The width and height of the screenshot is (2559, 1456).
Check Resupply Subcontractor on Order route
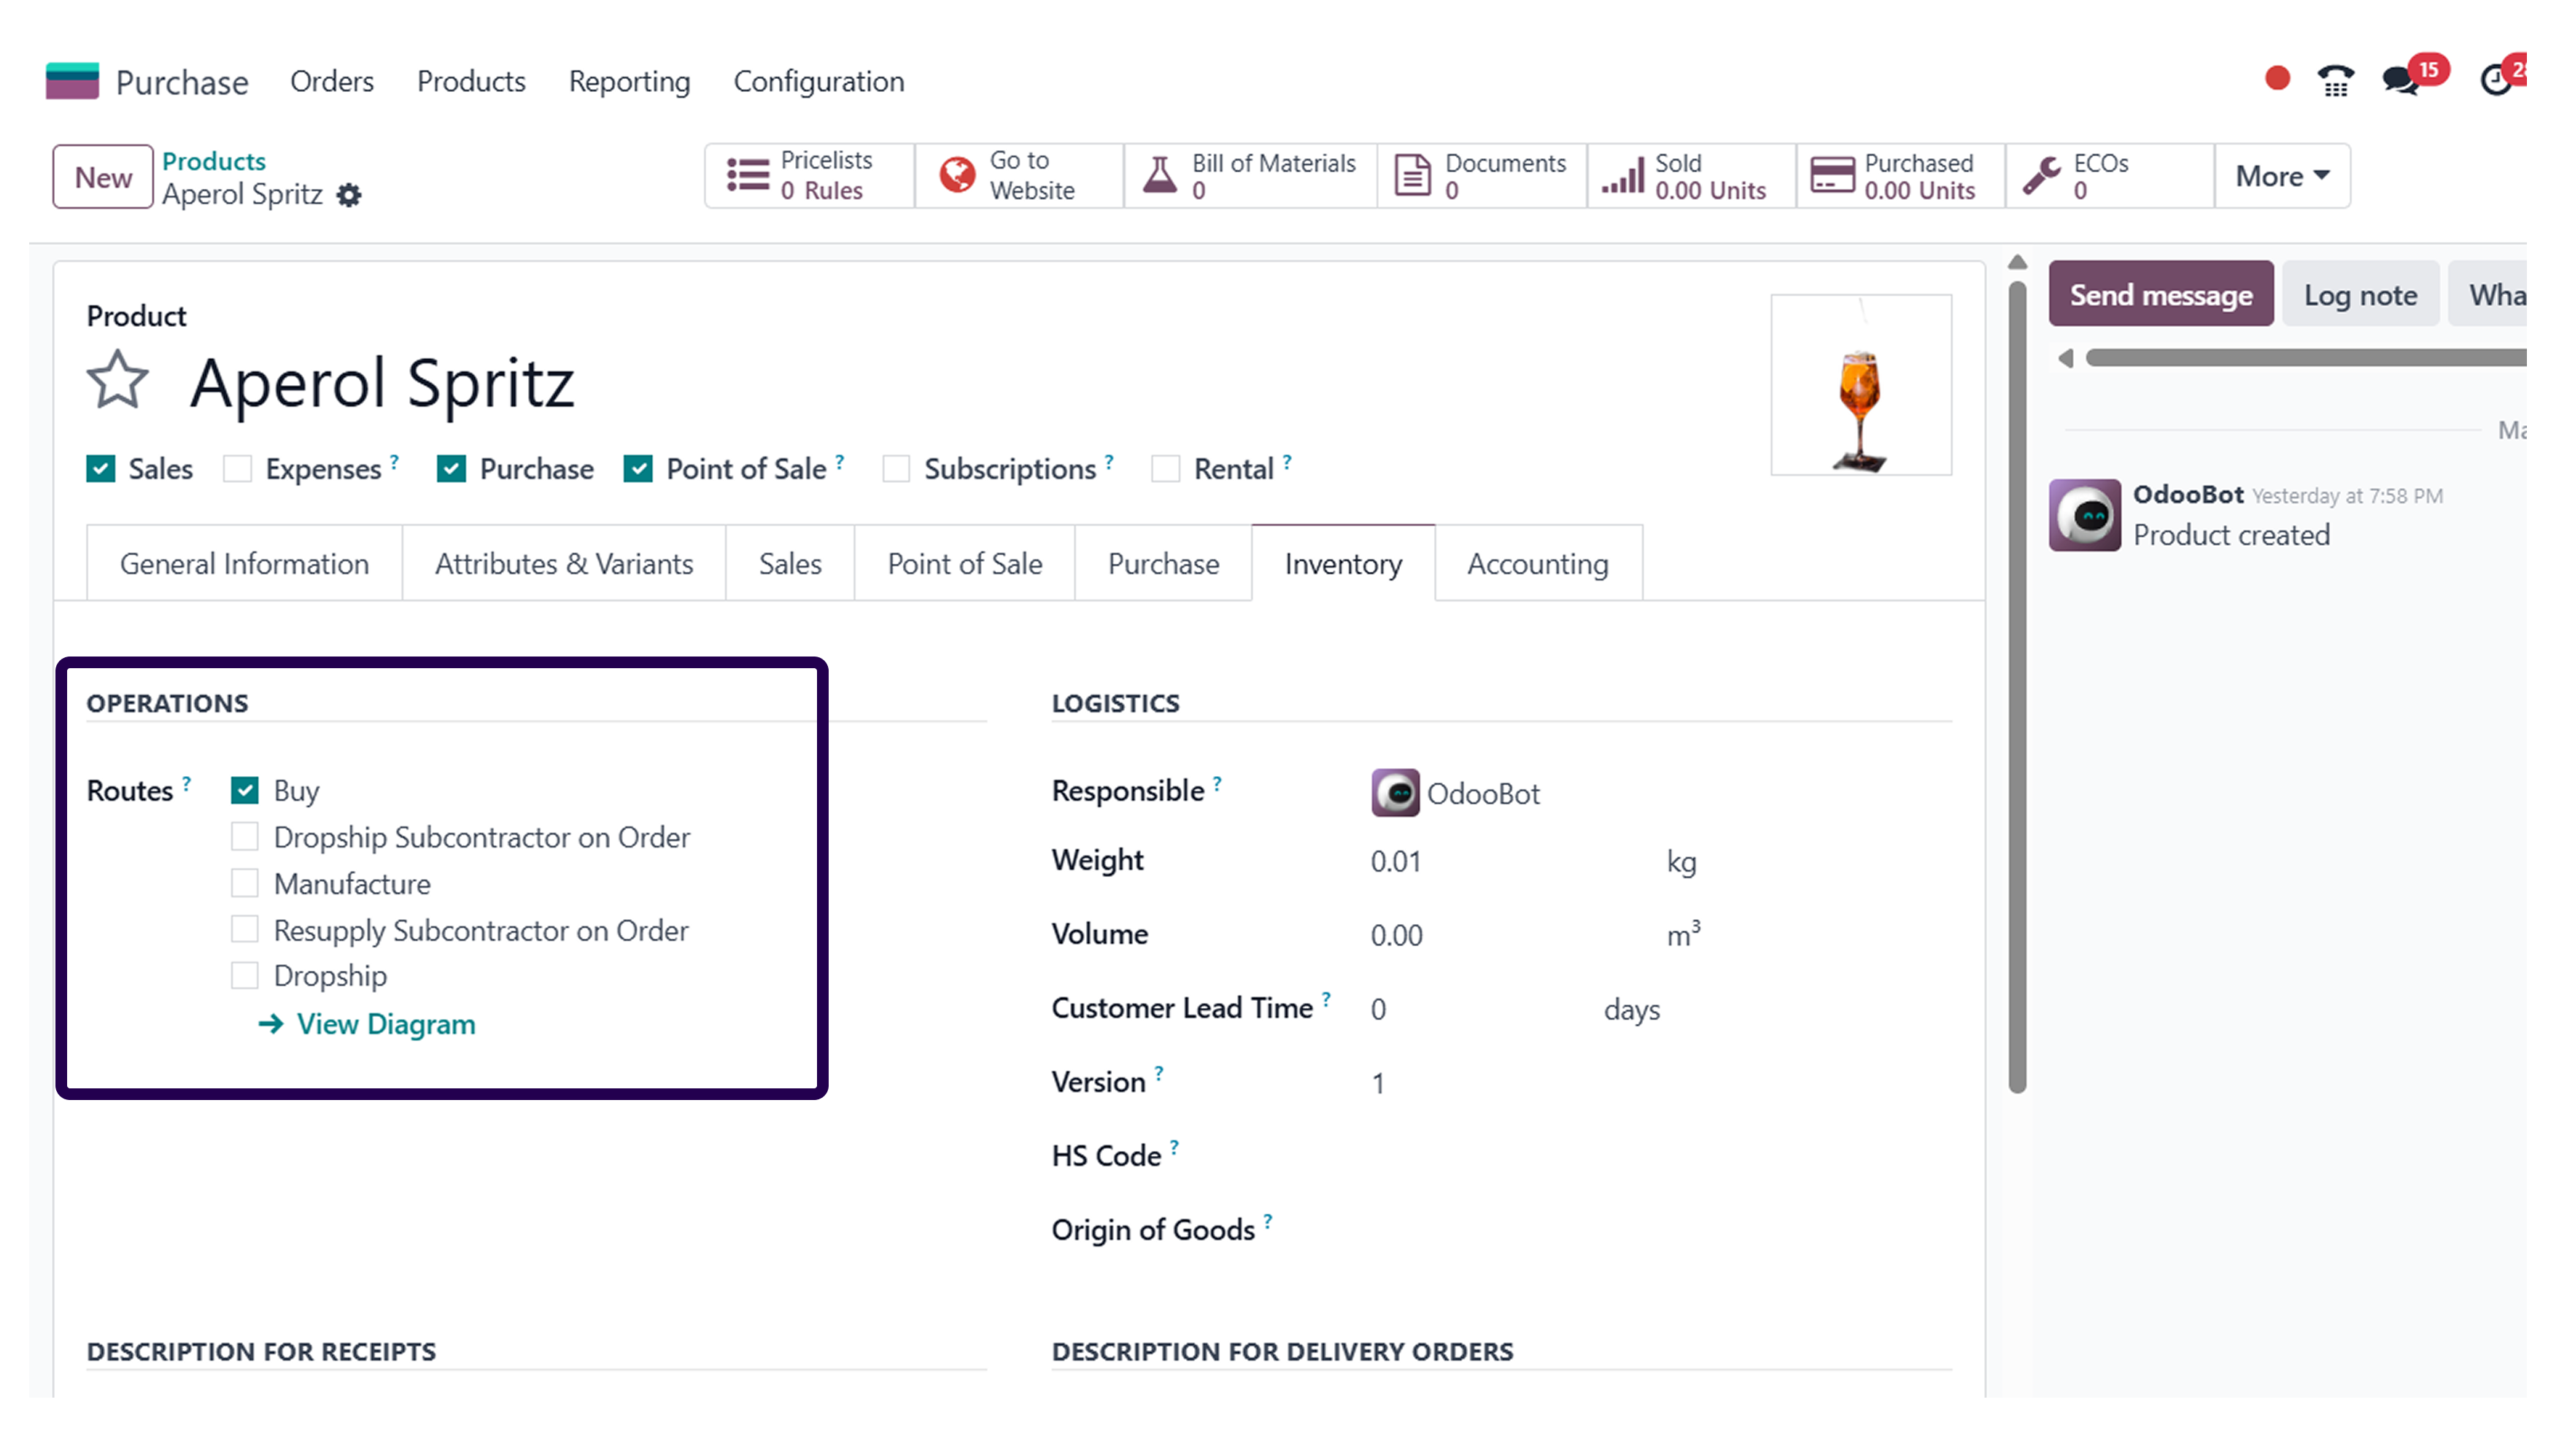point(245,929)
